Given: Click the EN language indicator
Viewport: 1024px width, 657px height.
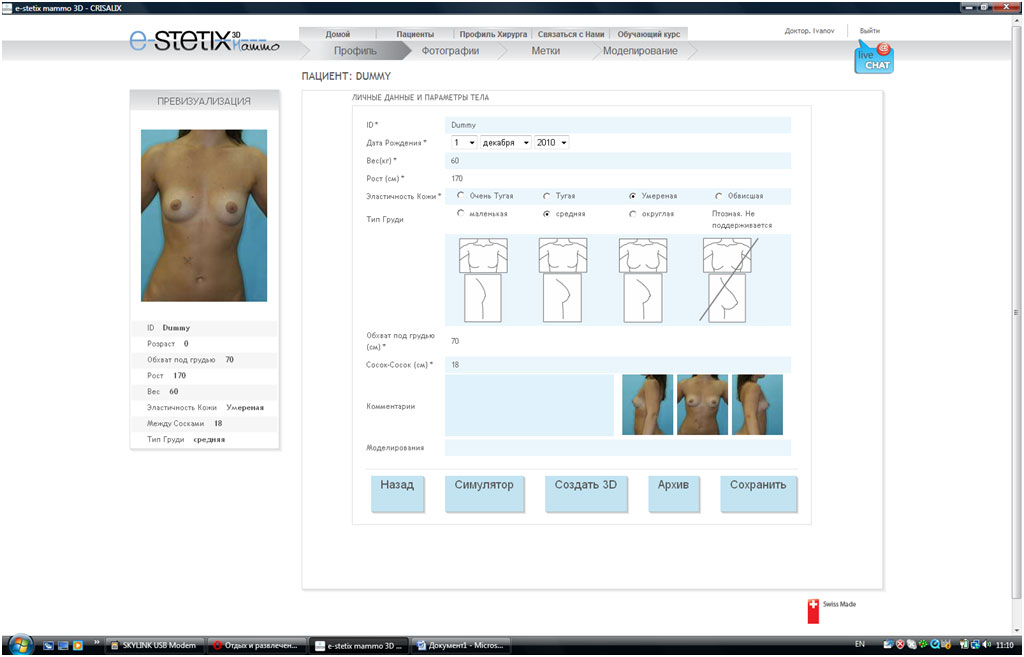Looking at the screenshot, I should point(860,645).
